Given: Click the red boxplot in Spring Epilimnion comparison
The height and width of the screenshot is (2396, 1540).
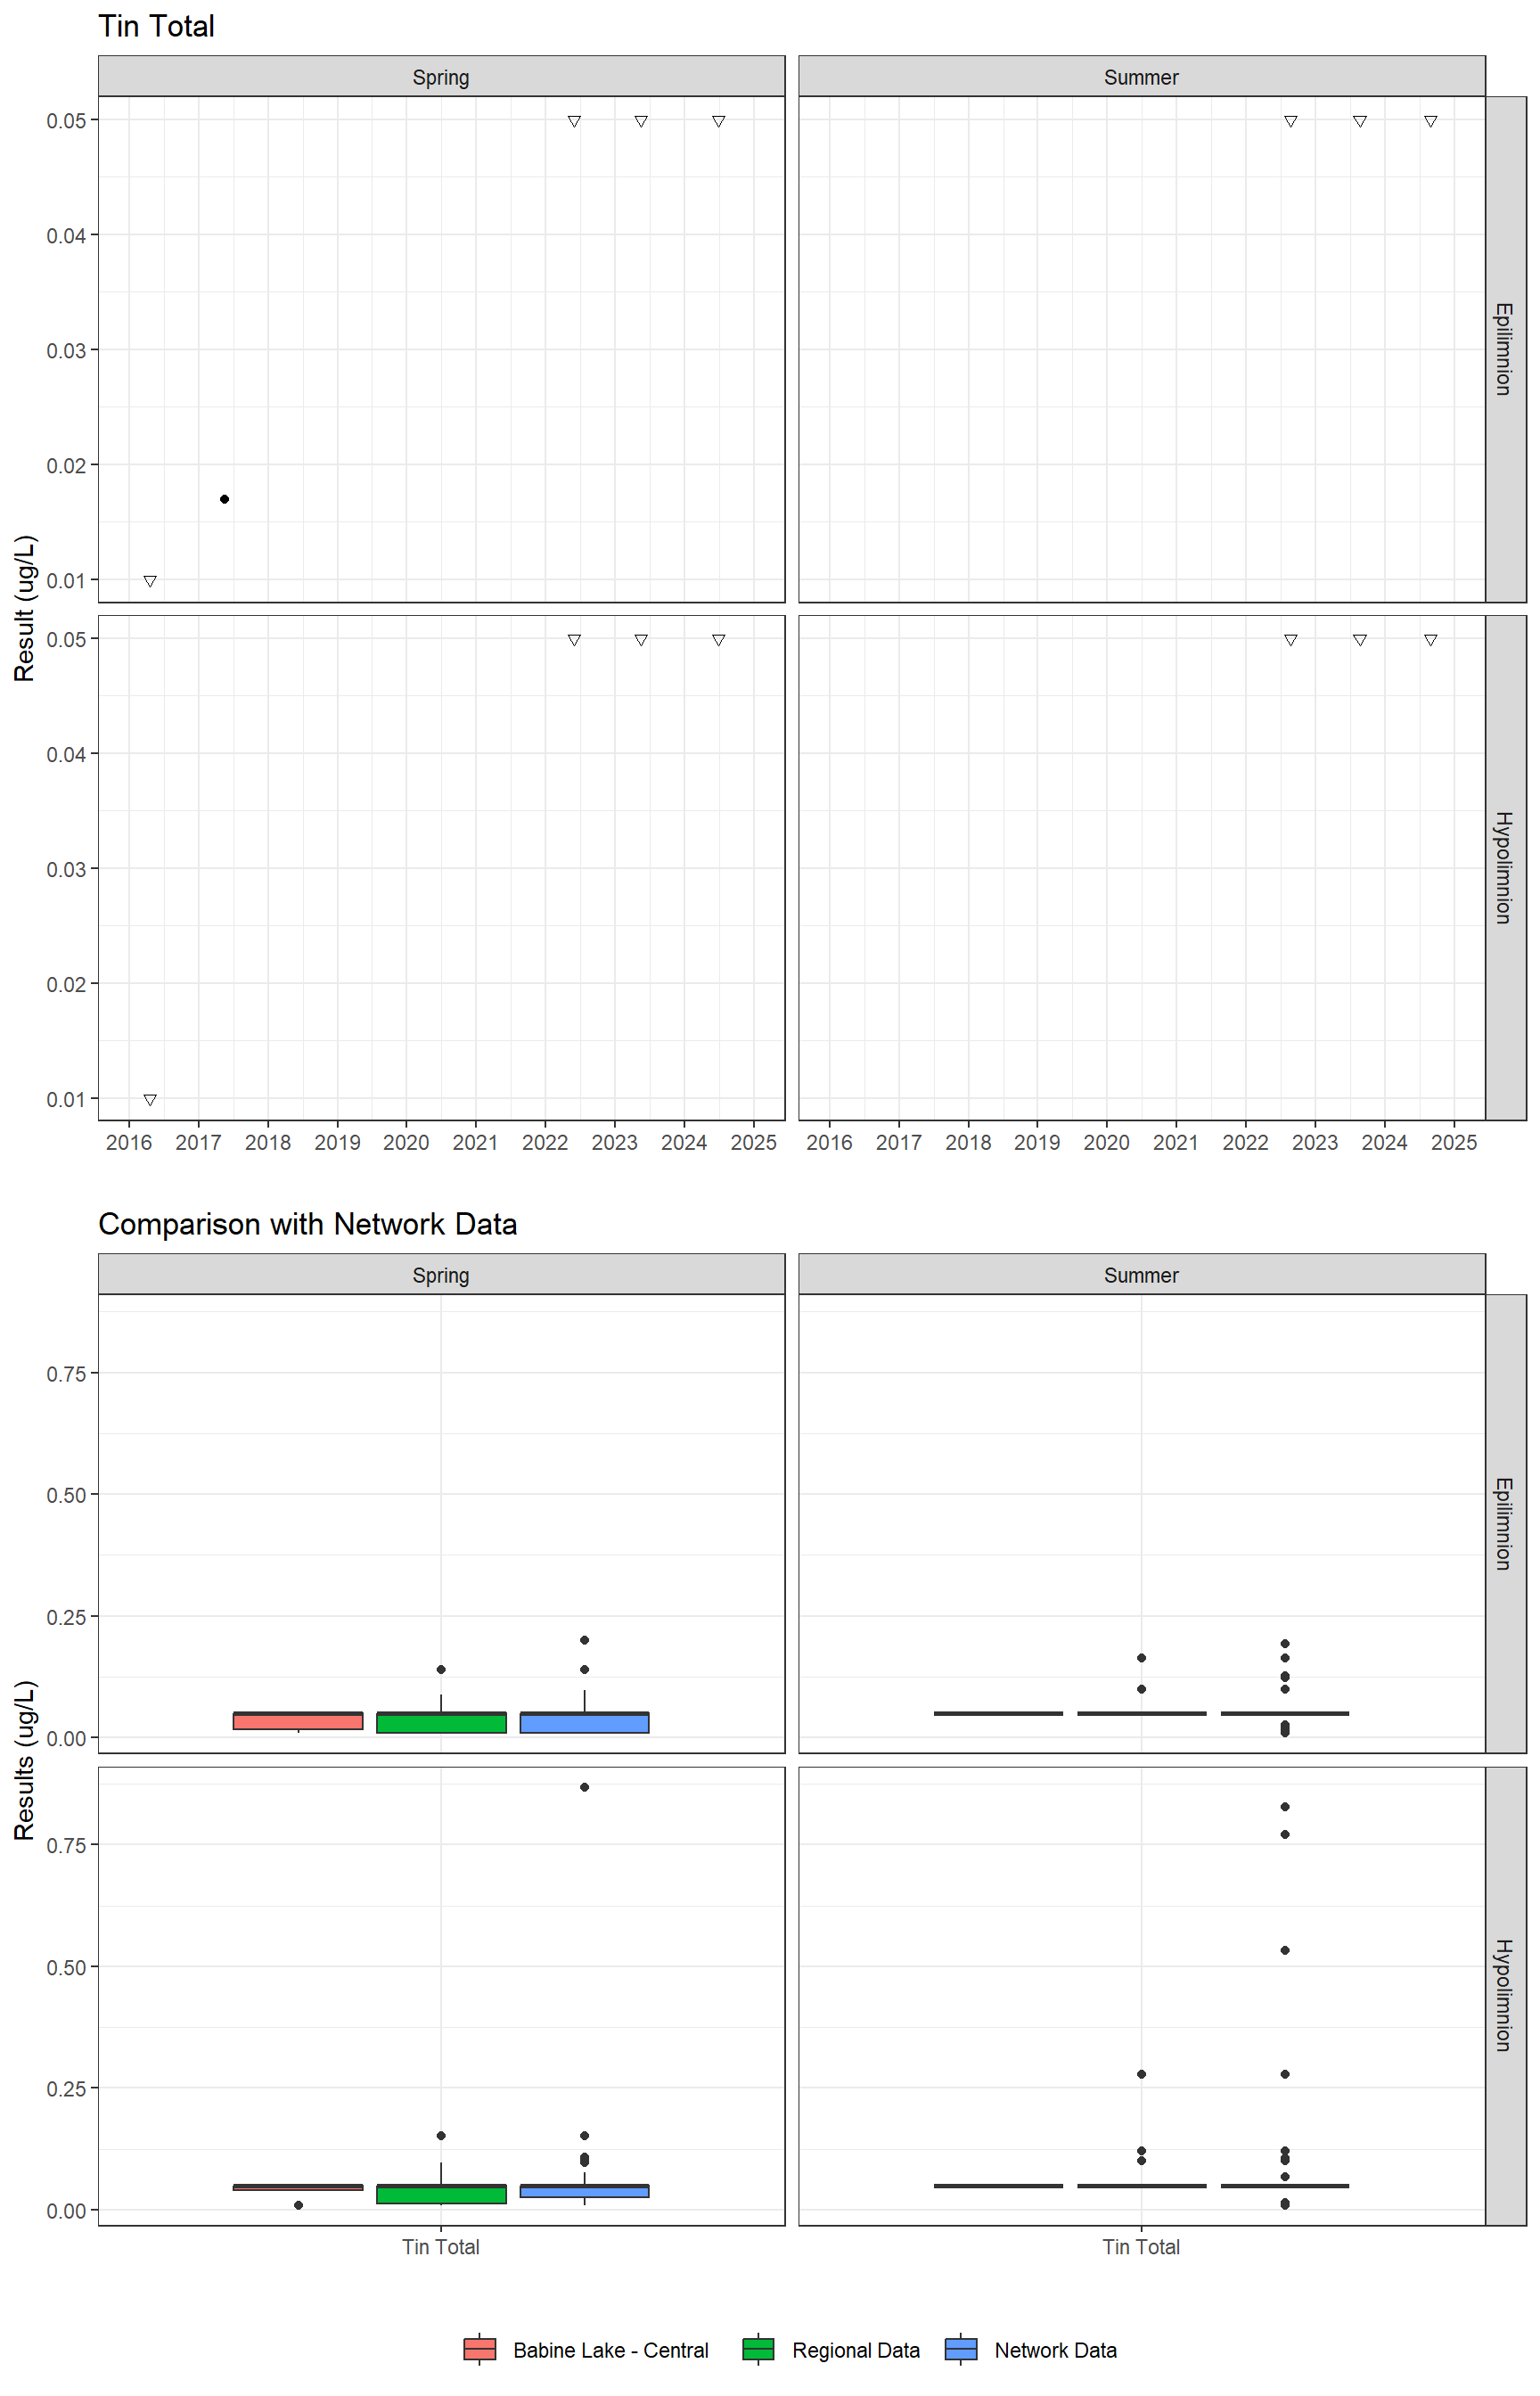Looking at the screenshot, I should point(298,1721).
